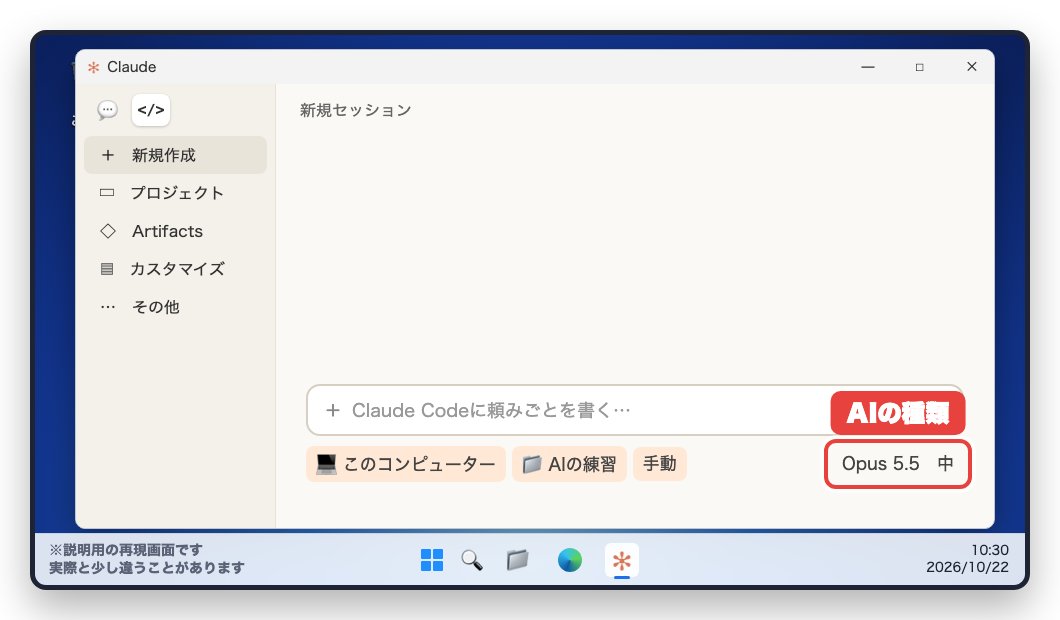
Task: Click the plus icon beside 新規作成
Action: [107, 155]
